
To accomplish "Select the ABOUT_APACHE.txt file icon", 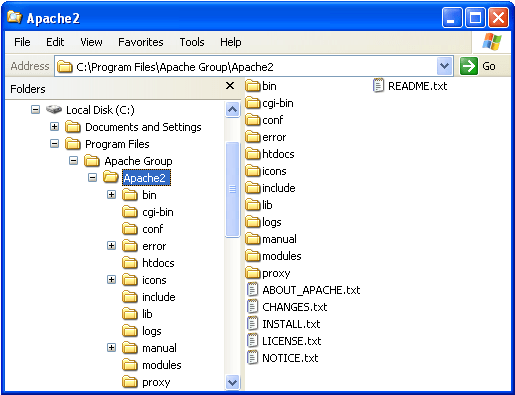I will tap(253, 289).
